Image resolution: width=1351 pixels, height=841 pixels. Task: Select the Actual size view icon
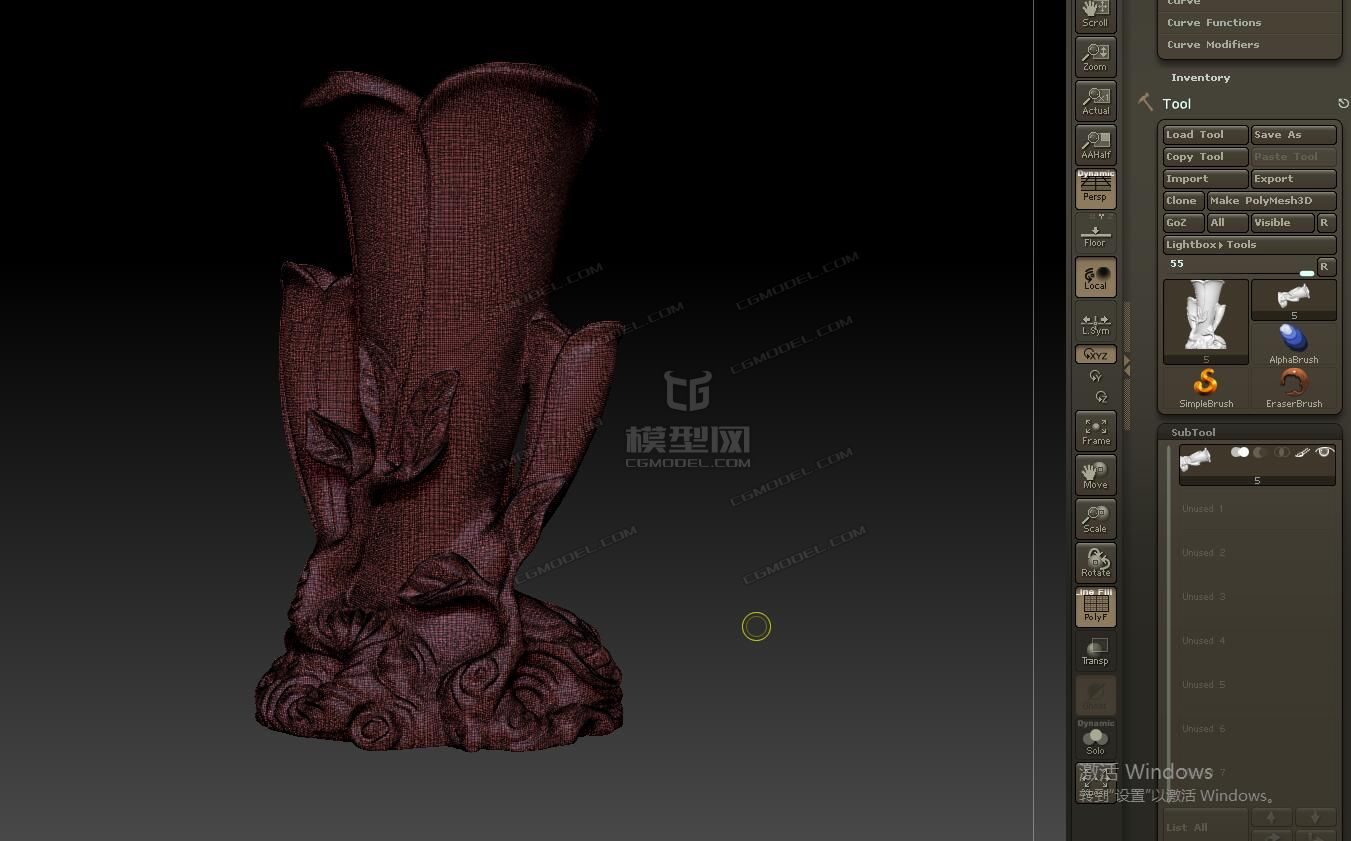pyautogui.click(x=1095, y=101)
